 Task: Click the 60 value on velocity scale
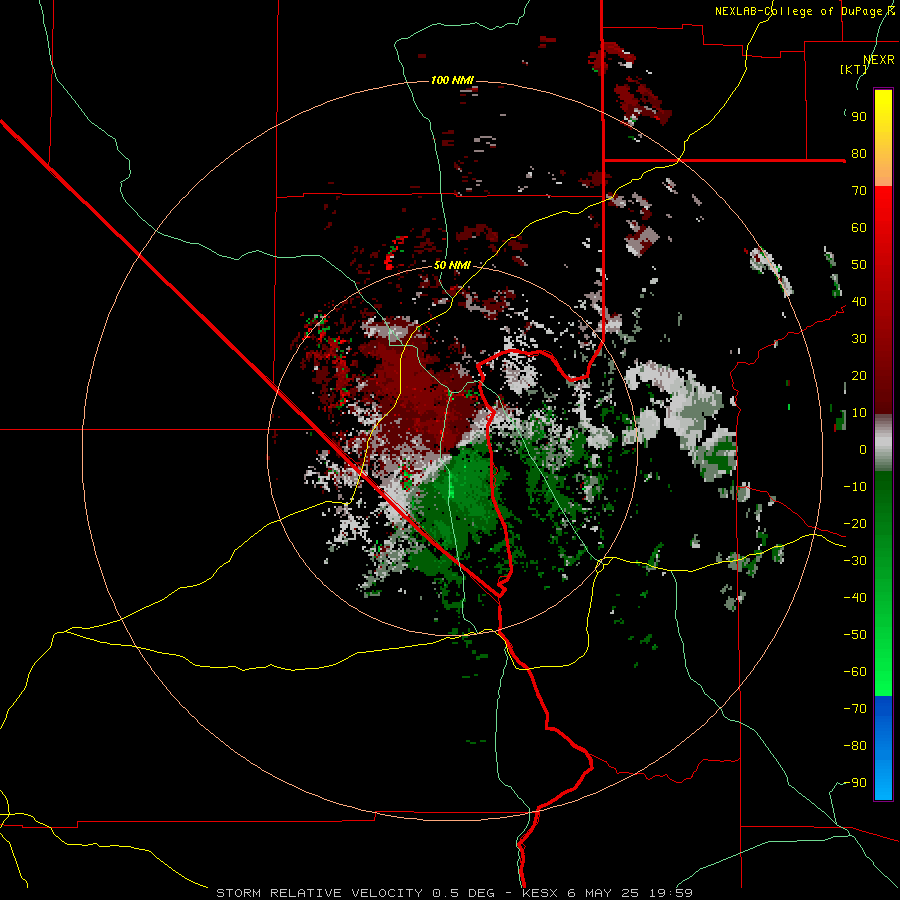click(x=859, y=228)
